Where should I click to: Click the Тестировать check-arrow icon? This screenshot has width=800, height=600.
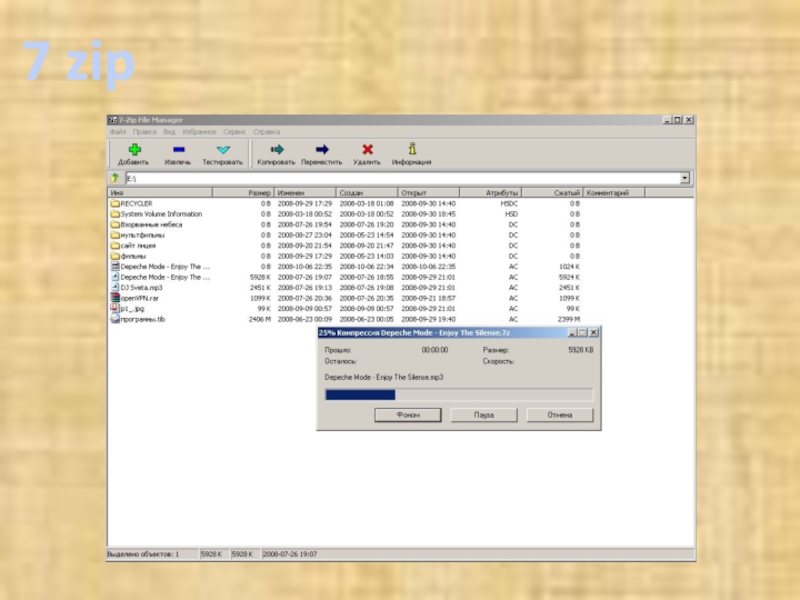pos(223,149)
